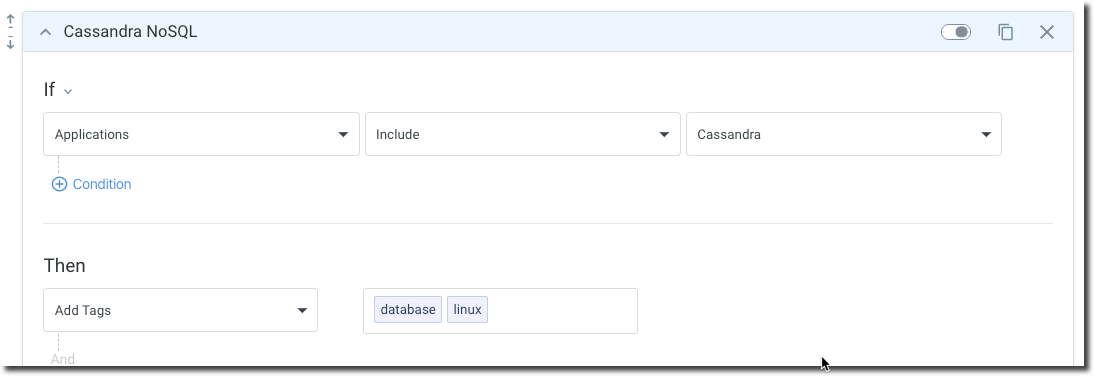Expand the If operator chevron
The width and height of the screenshot is (1094, 376).
(x=68, y=91)
